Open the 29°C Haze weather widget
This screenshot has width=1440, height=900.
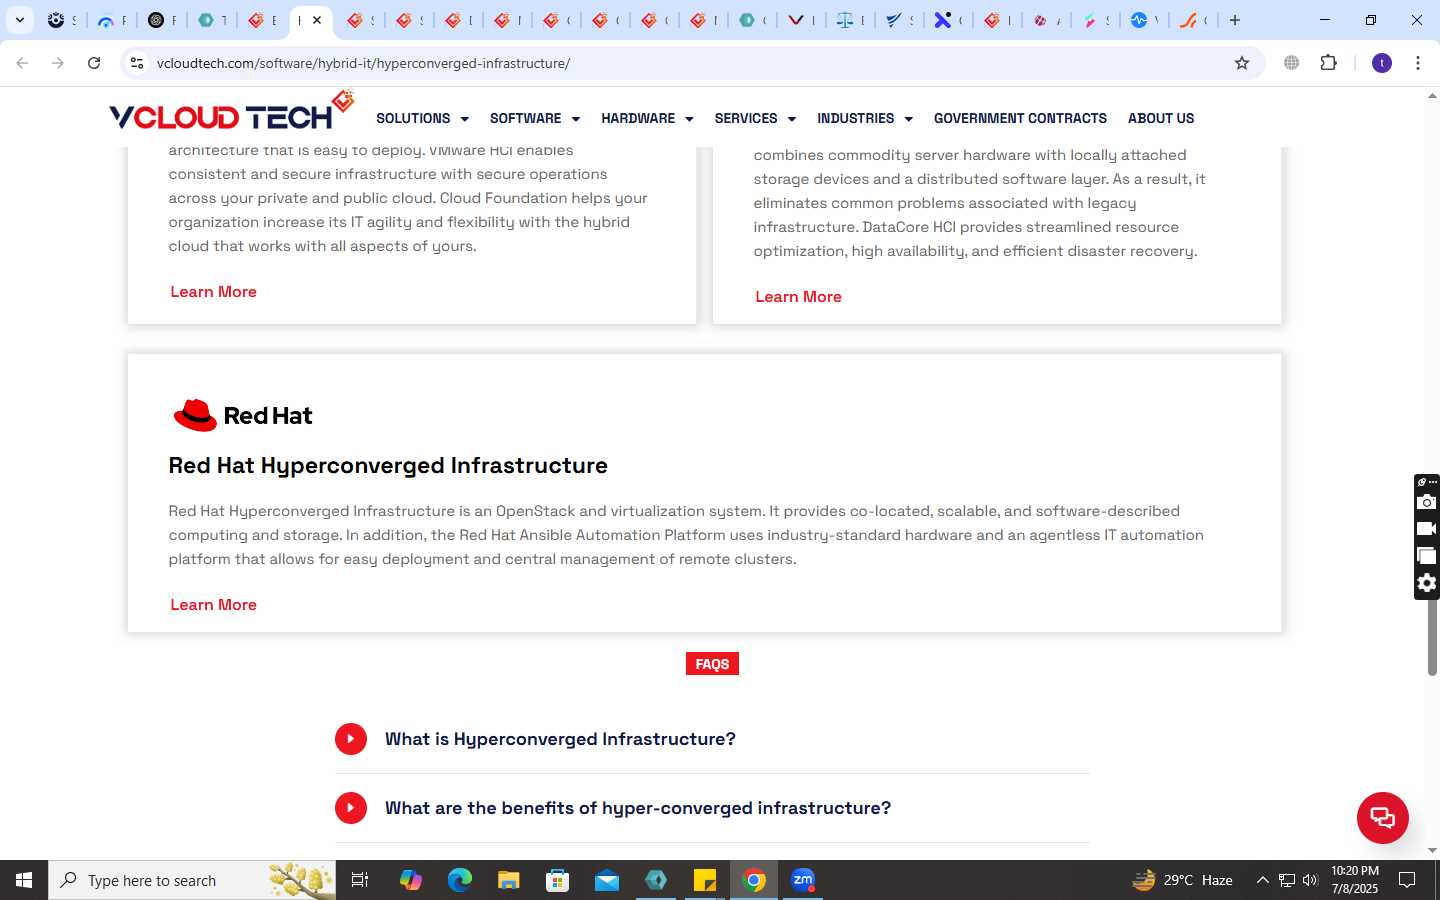[x=1182, y=880]
